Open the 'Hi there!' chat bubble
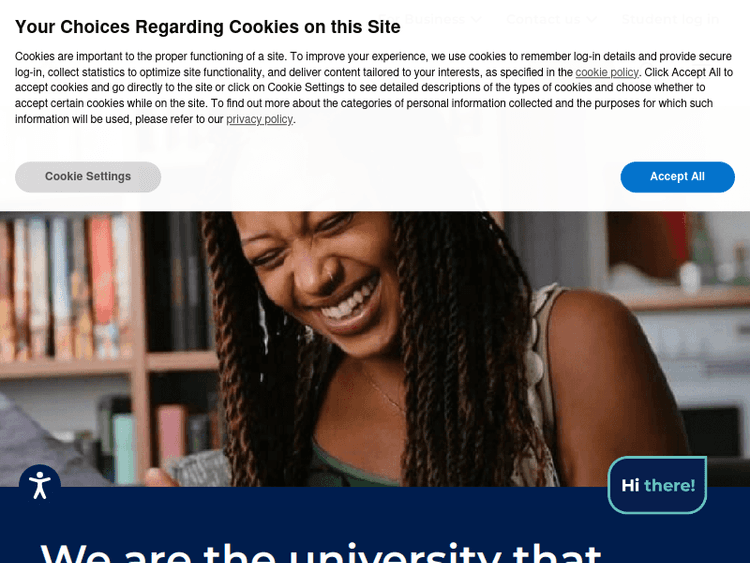Viewport: 750px width, 563px height. (x=657, y=485)
